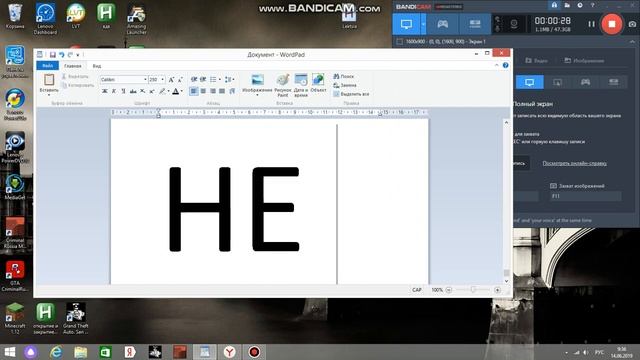Click Поиск find button
The width and height of the screenshot is (640, 360).
(344, 76)
